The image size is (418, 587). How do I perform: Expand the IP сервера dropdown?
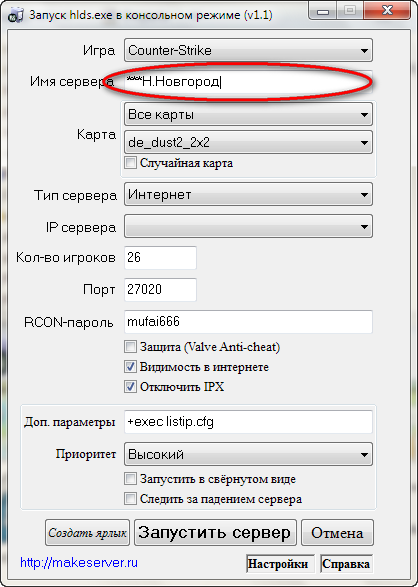pyautogui.click(x=248, y=226)
